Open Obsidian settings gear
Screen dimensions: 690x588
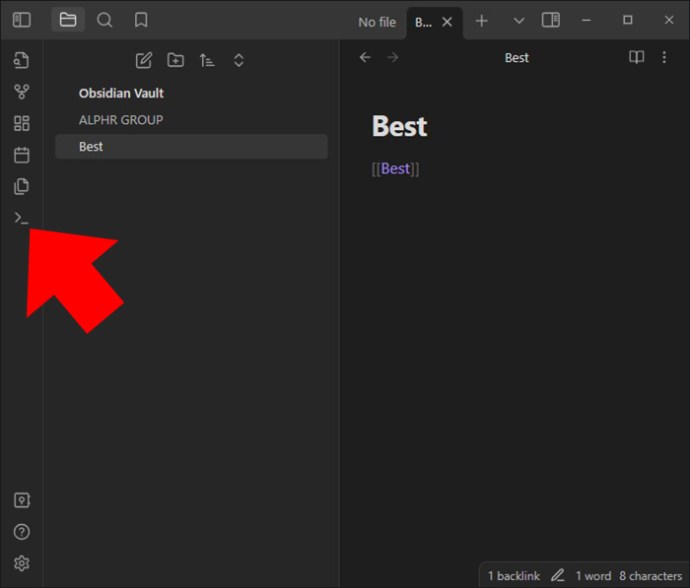(x=22, y=563)
